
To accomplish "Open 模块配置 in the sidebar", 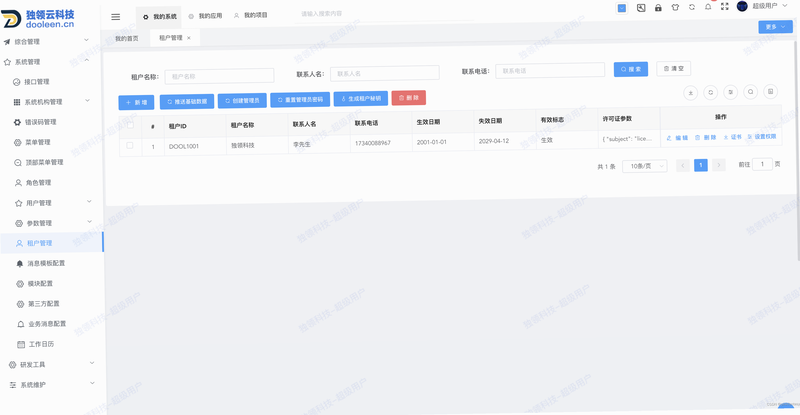I will [40, 283].
